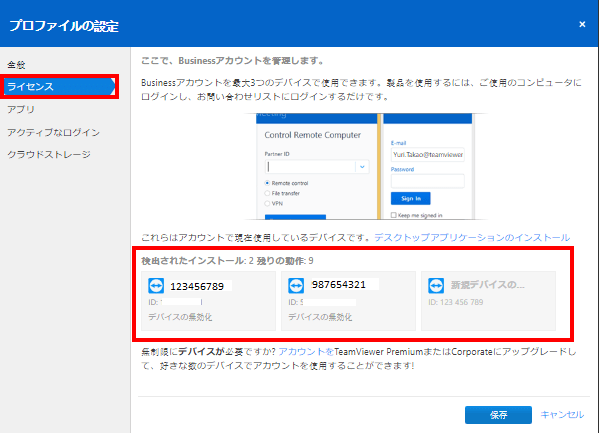Deactivate device 123456789 via デバイスの無効化

(180, 317)
